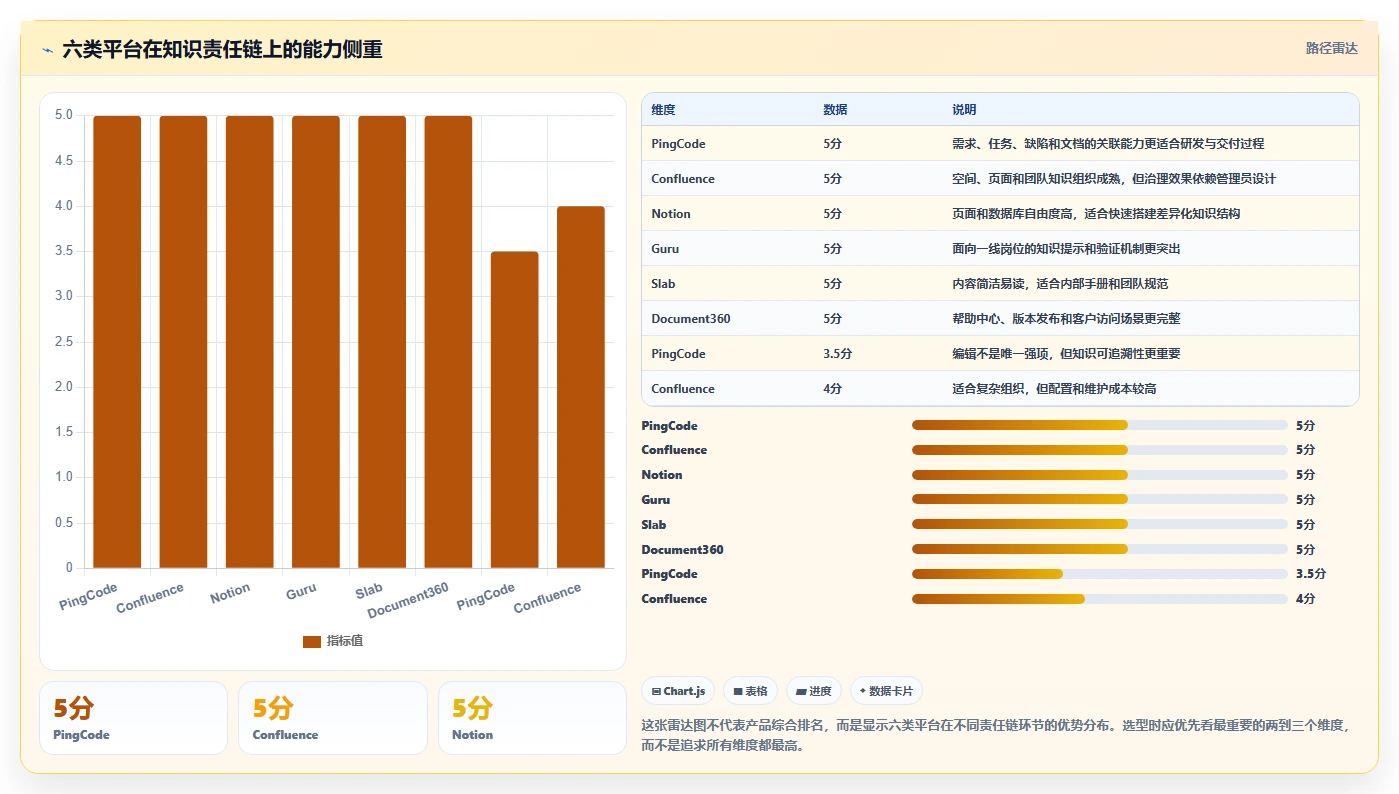Click the 数据卡片 chip
This screenshot has height=794, width=1399.
point(886,691)
